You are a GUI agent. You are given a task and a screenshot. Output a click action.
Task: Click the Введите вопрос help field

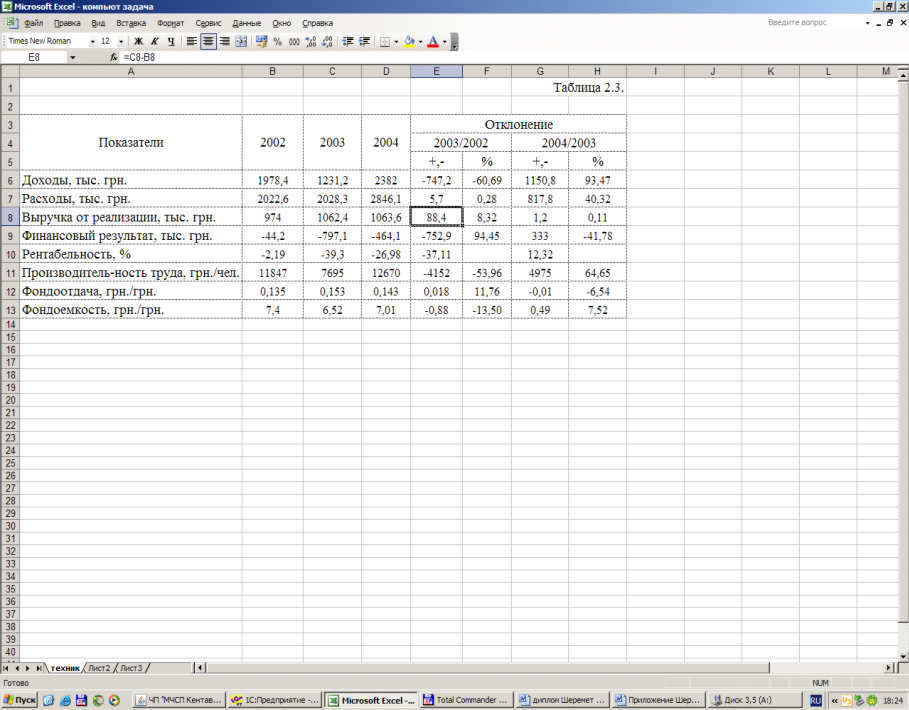click(813, 23)
